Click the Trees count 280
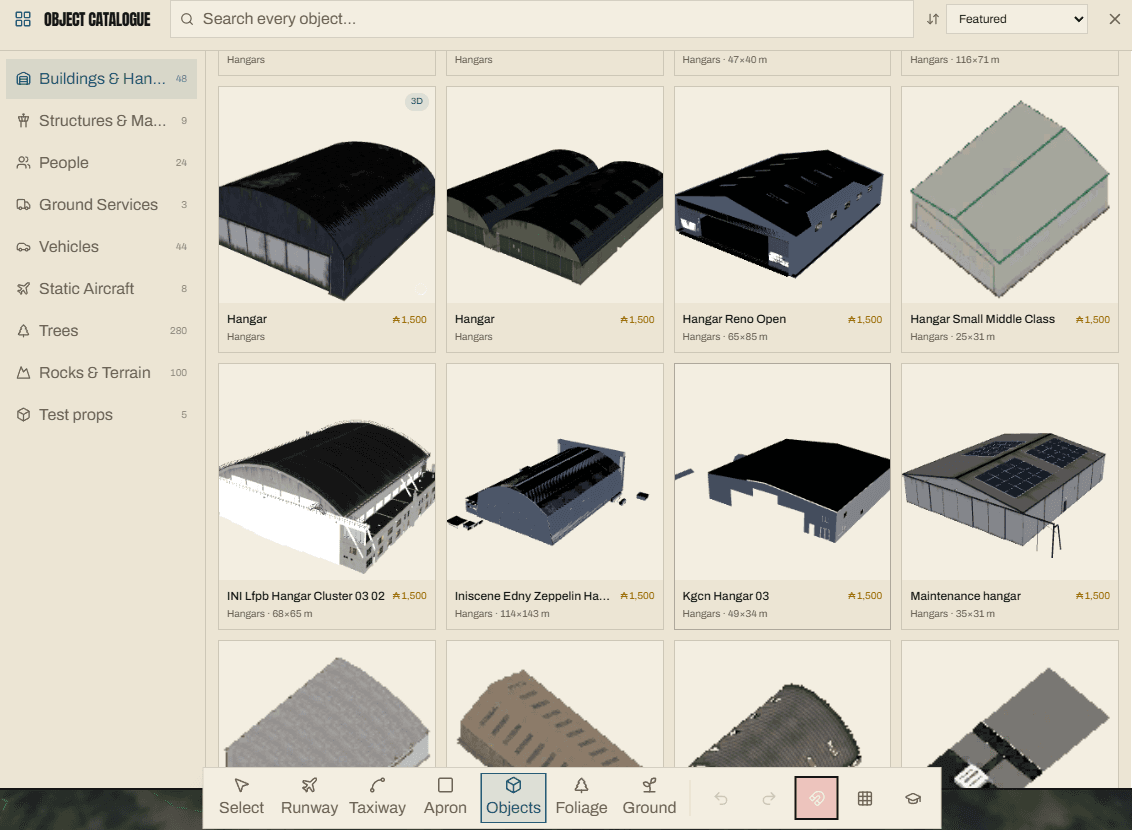 click(178, 331)
